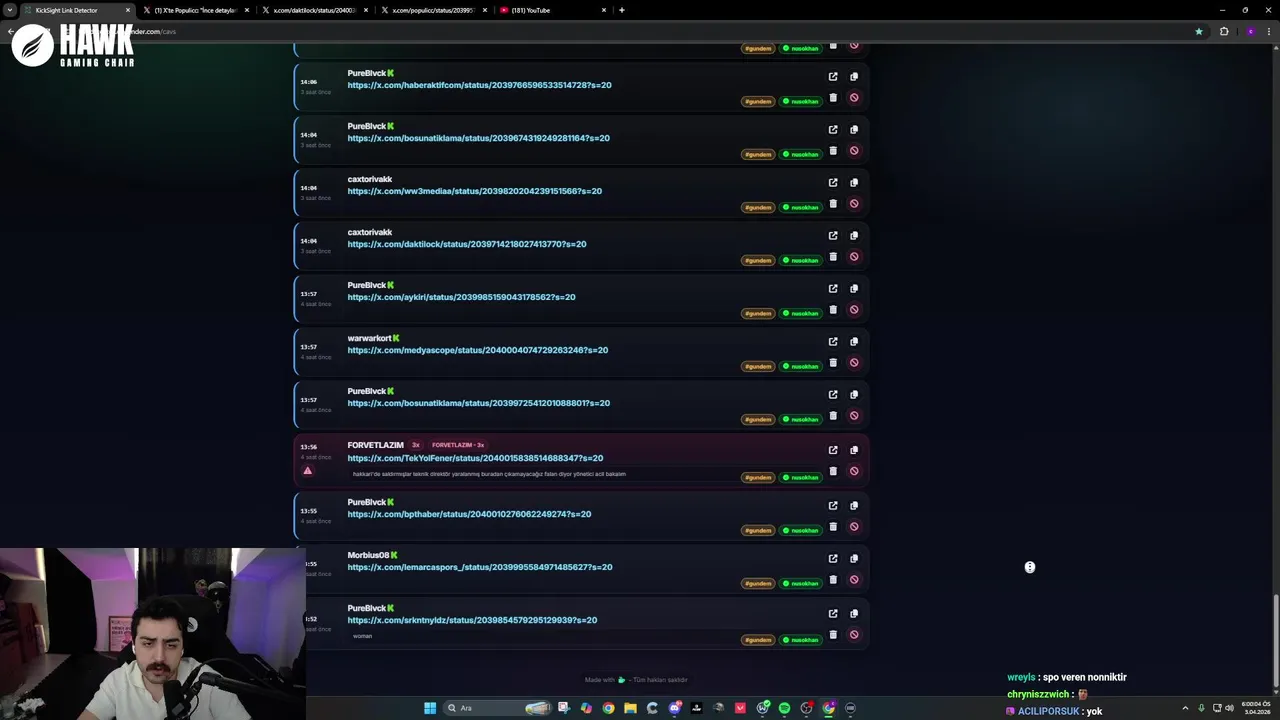The image size is (1280, 720).
Task: Open a new browser tab
Action: [x=622, y=10]
